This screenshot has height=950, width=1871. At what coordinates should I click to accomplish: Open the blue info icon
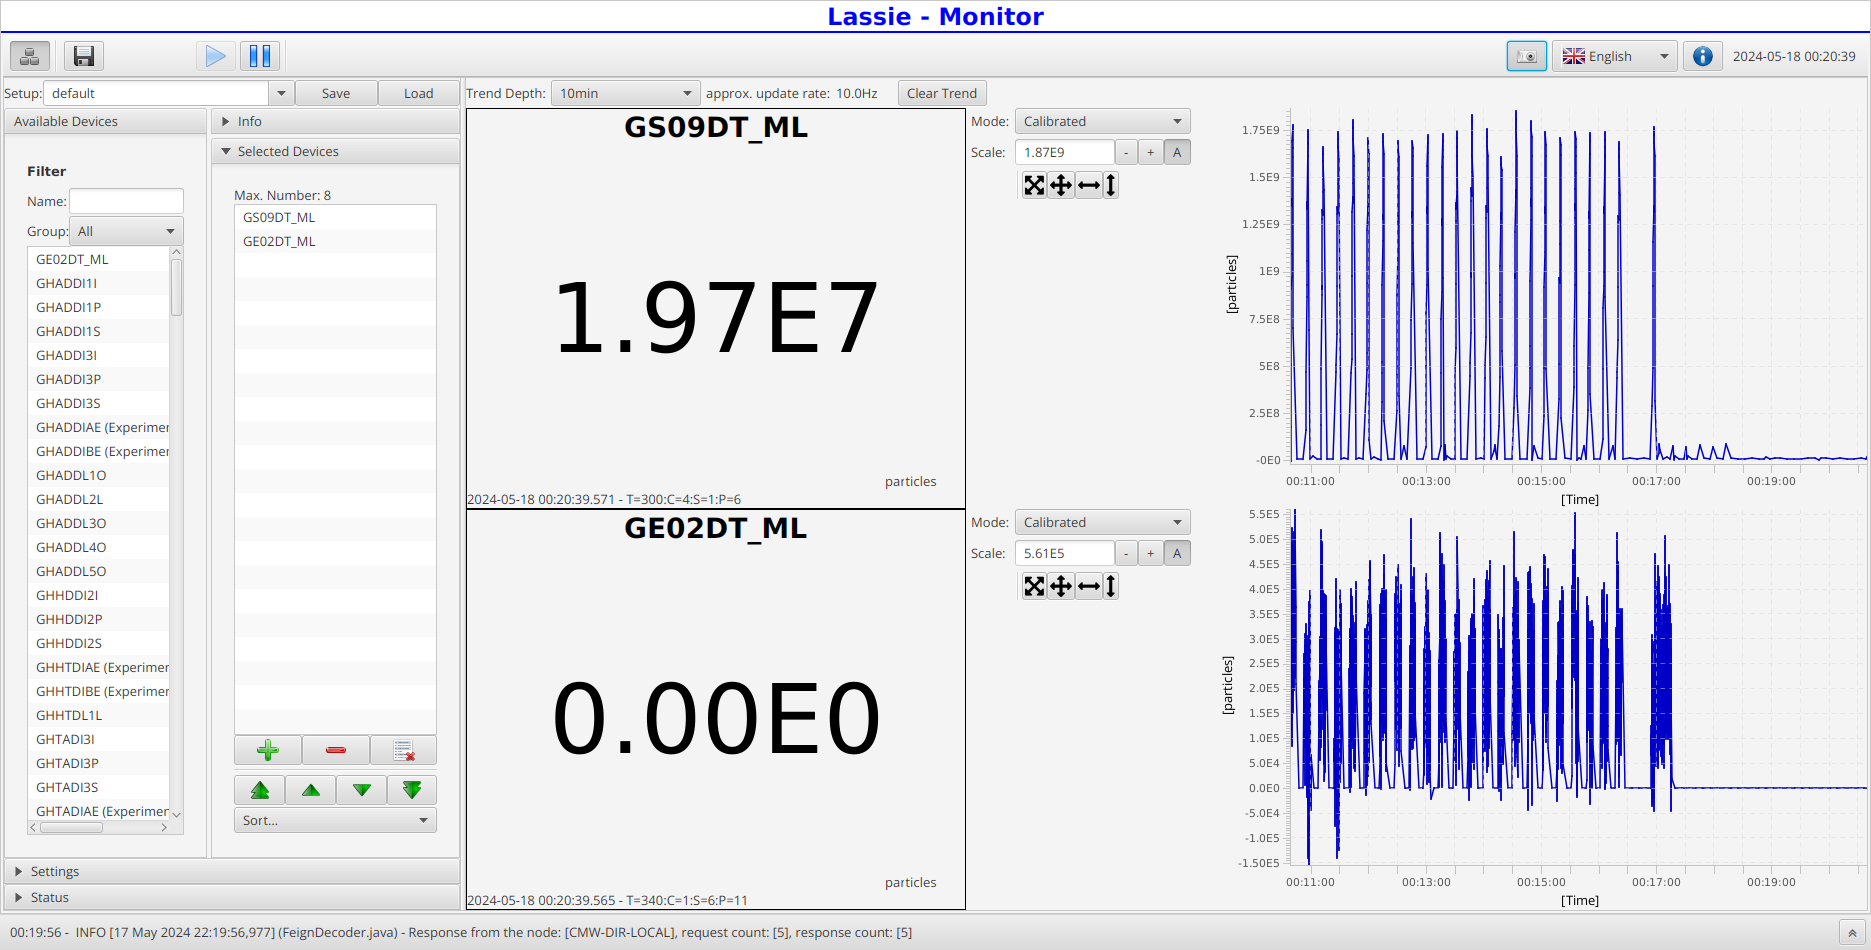click(1703, 56)
